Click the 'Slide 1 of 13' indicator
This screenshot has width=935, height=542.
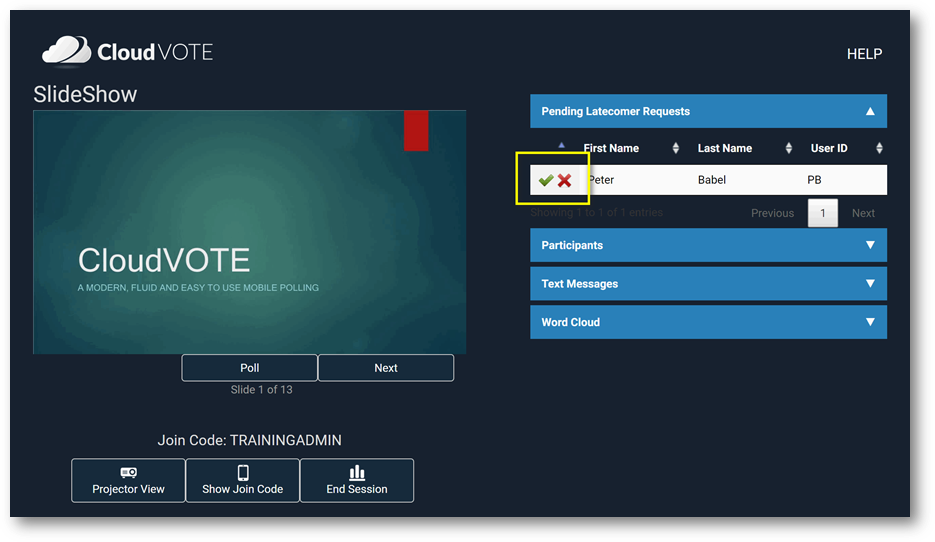(261, 389)
